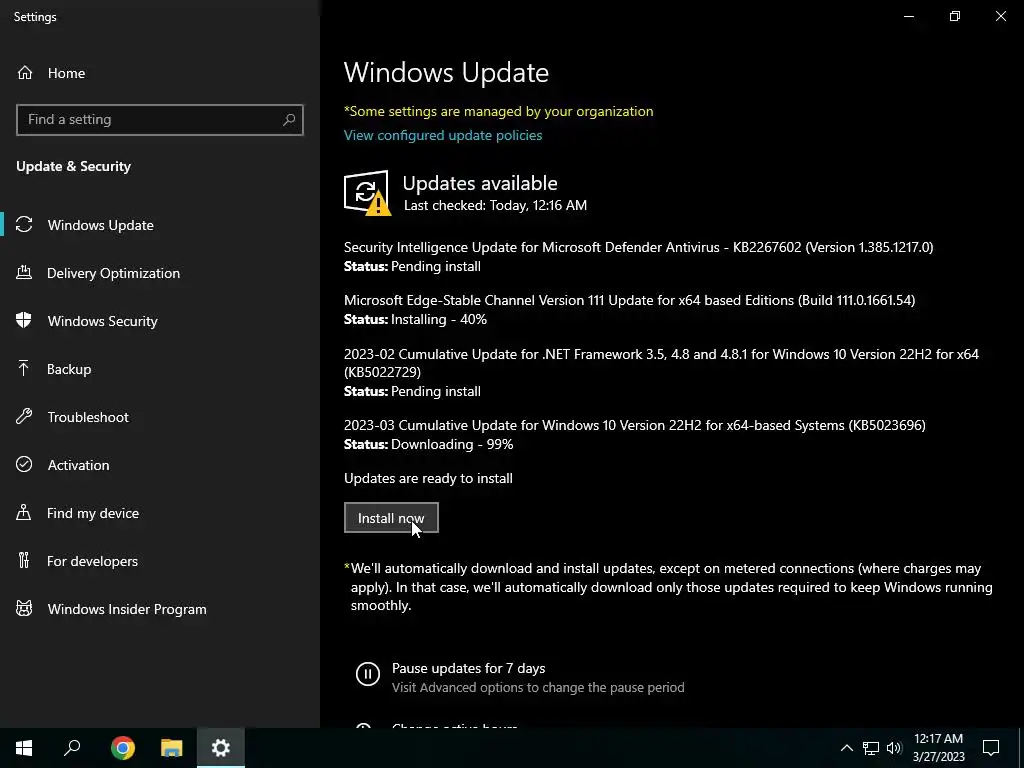Image resolution: width=1024 pixels, height=768 pixels.
Task: Open taskbar search
Action: coord(72,748)
